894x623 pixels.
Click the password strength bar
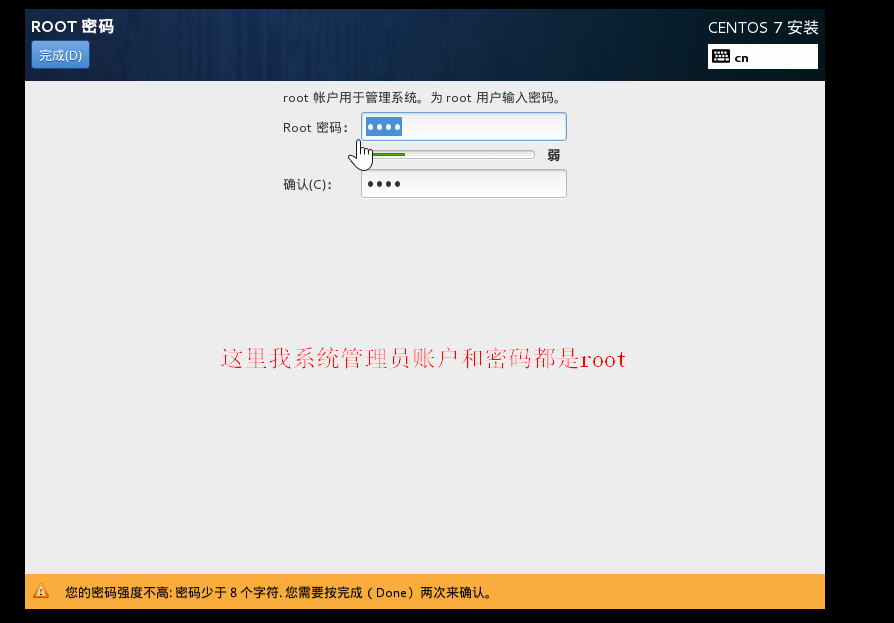point(448,154)
